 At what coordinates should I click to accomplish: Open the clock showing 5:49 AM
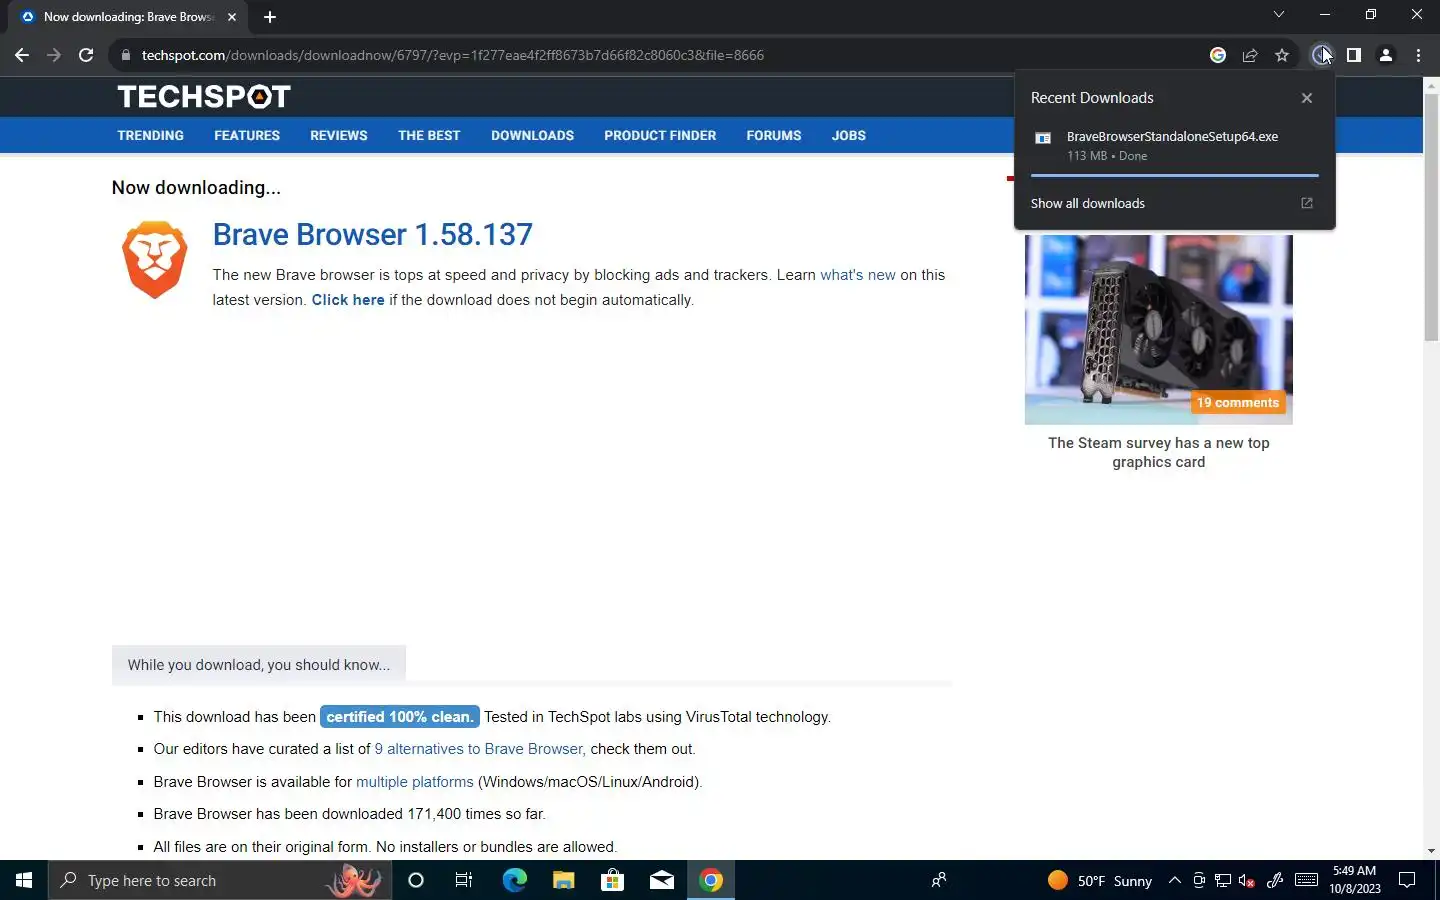1355,880
